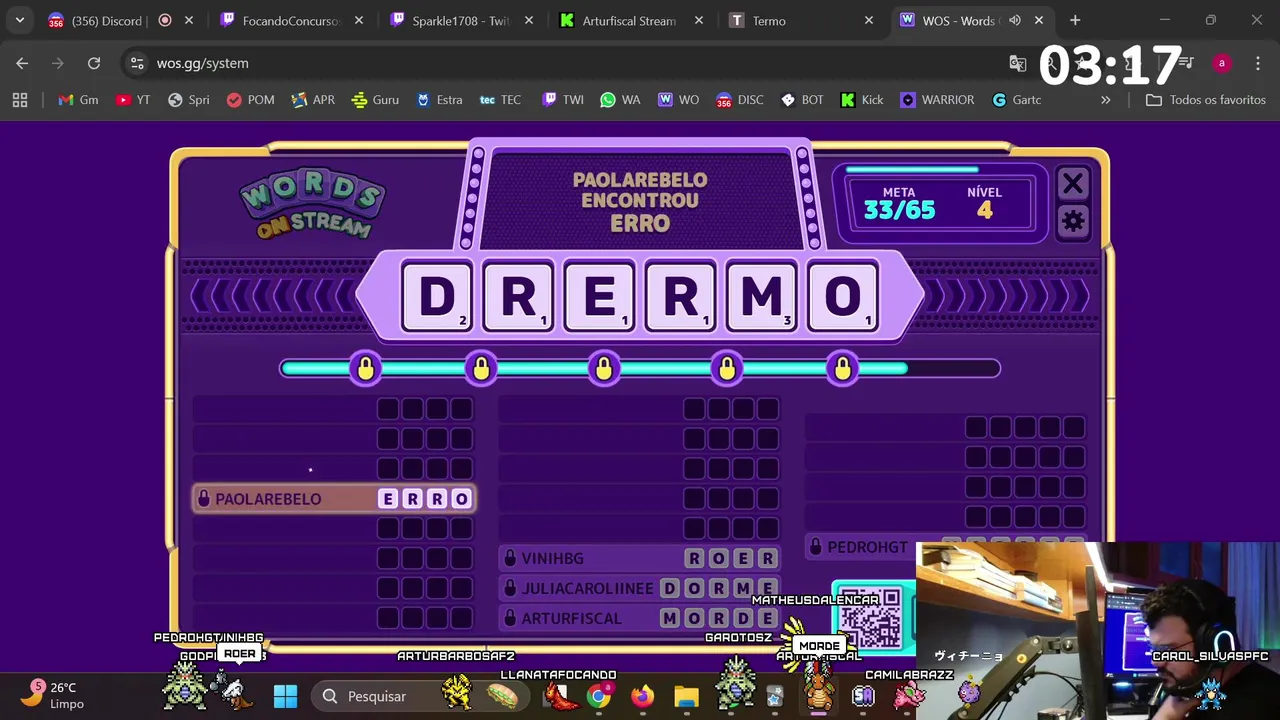This screenshot has height=720, width=1280.
Task: Open the Gartc bookmark
Action: [1016, 100]
